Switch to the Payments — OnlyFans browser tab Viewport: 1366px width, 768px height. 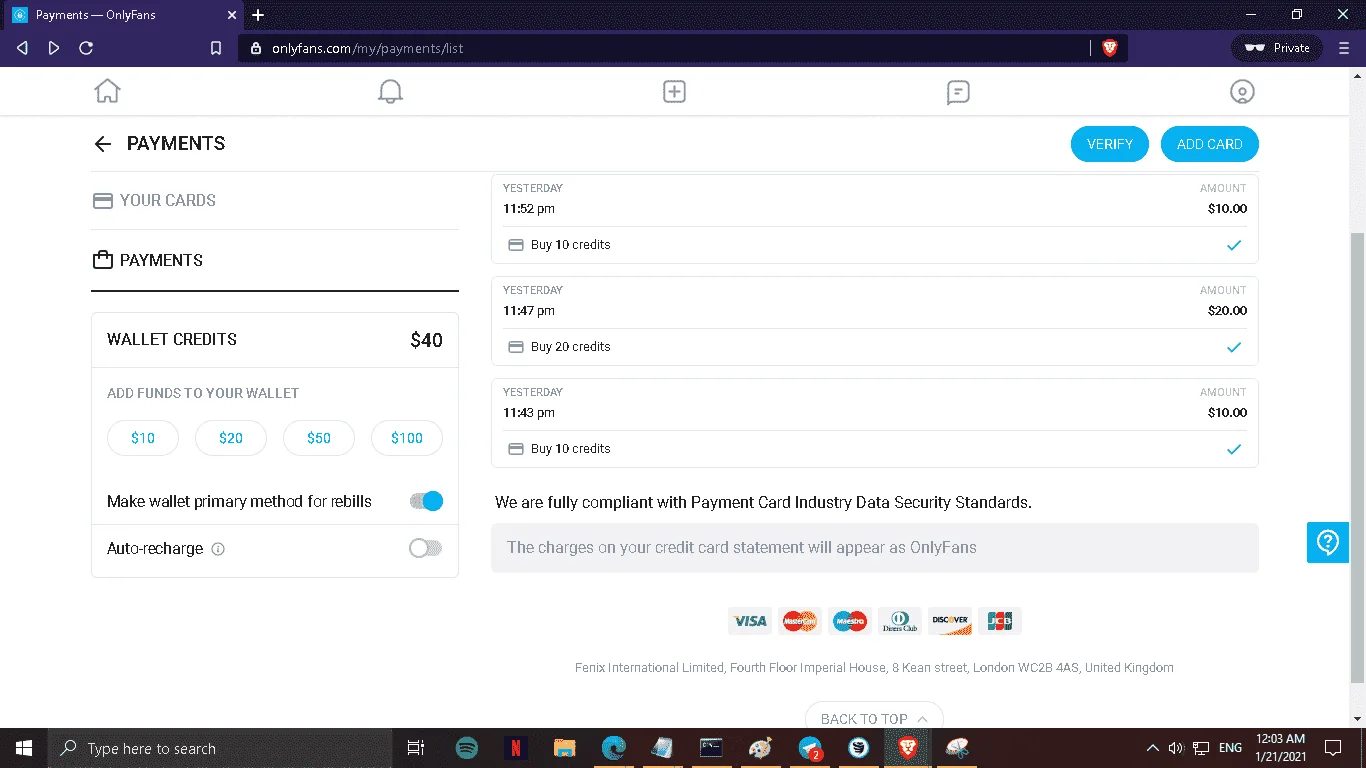123,15
